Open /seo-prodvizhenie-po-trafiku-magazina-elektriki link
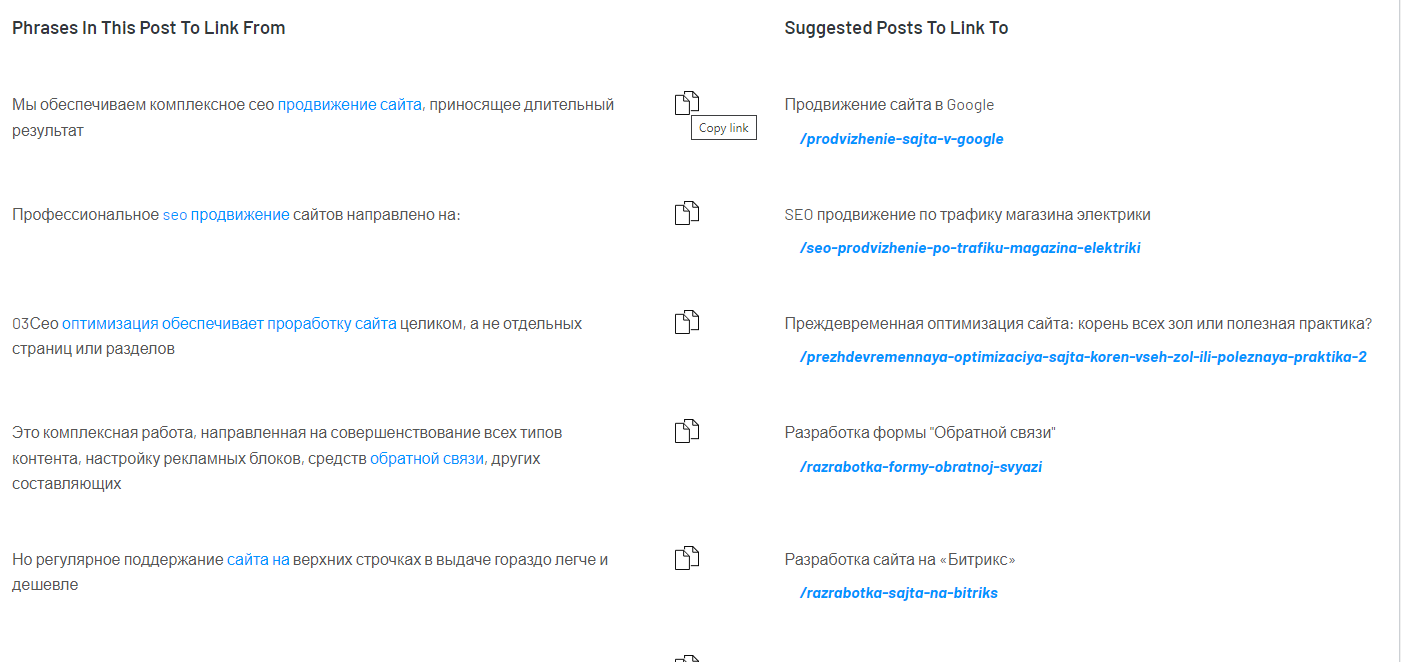Screen dimensions: 1401x662 click(970, 248)
